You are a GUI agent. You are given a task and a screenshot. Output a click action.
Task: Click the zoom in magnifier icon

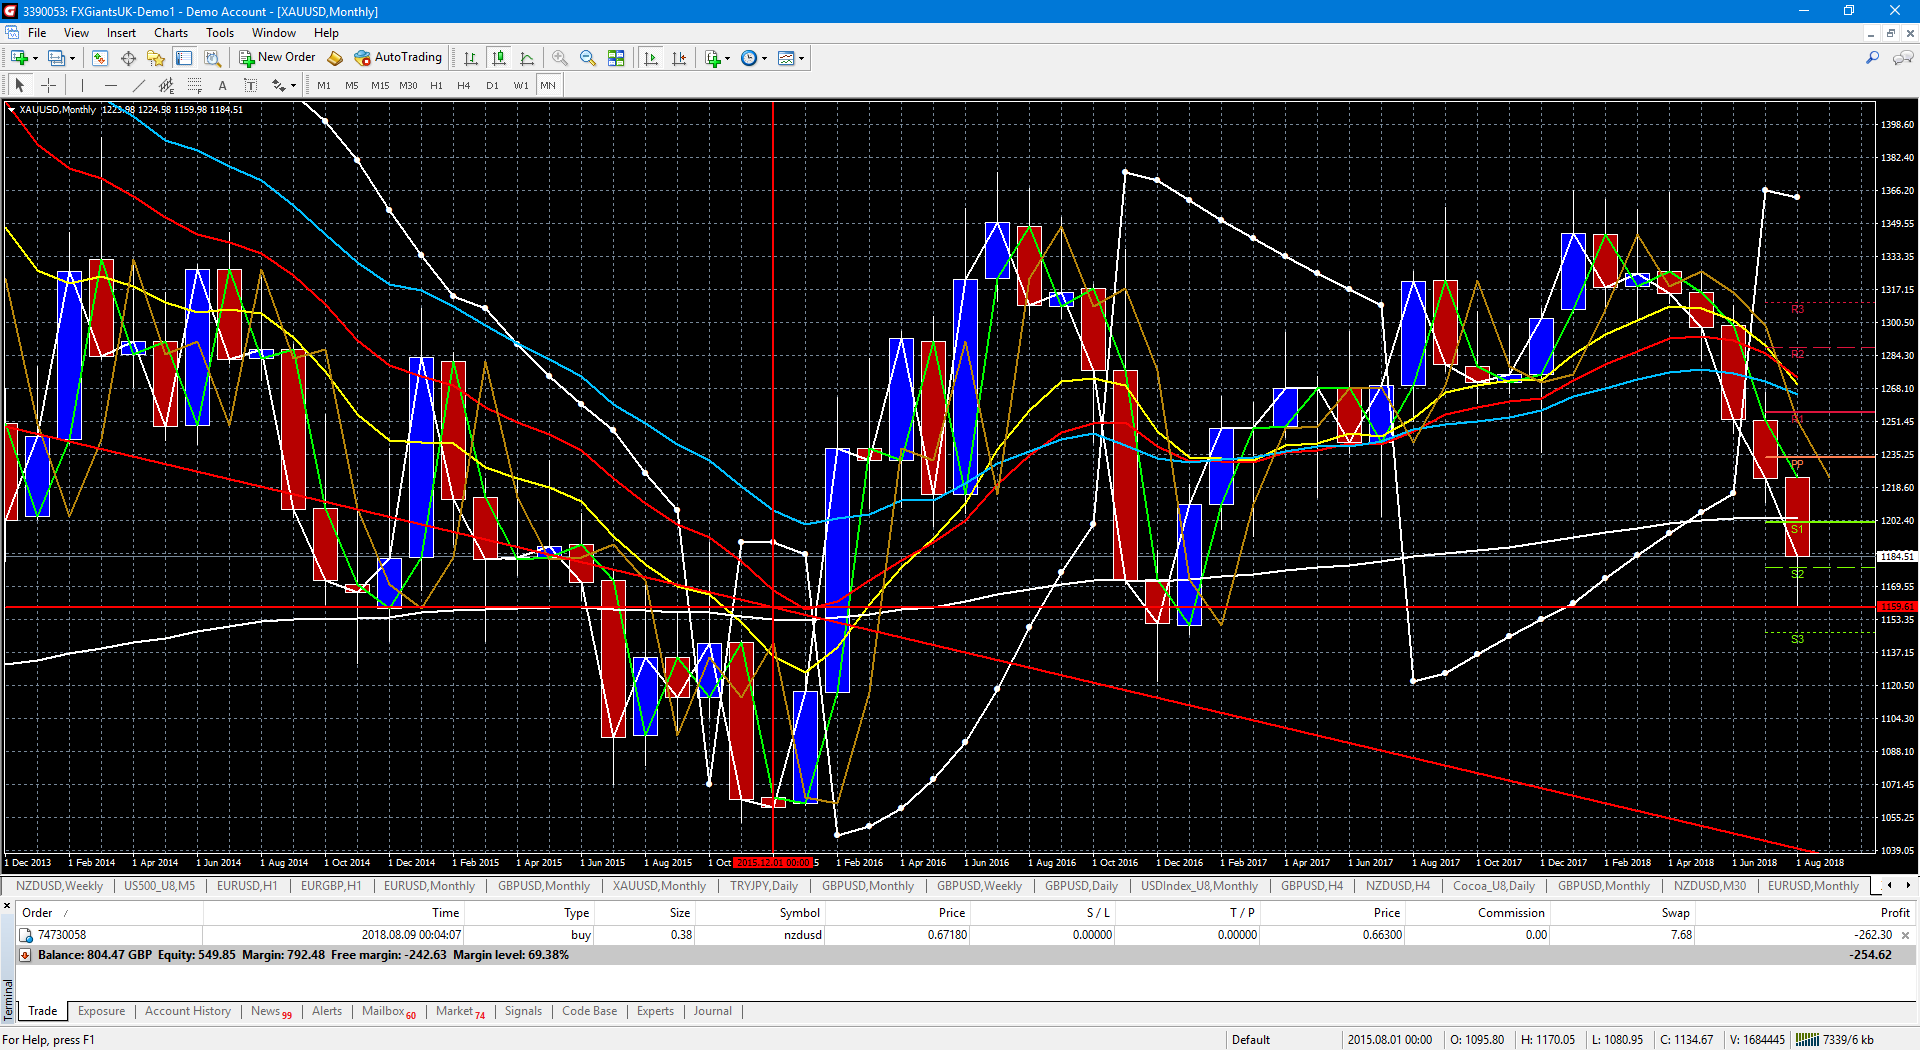pyautogui.click(x=560, y=58)
